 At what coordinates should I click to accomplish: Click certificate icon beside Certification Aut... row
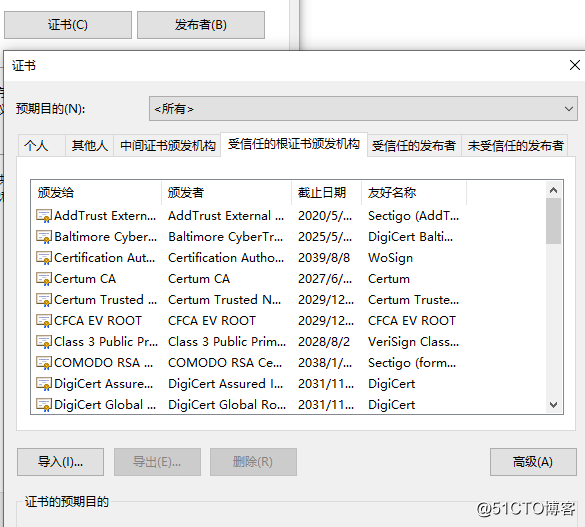(44, 258)
